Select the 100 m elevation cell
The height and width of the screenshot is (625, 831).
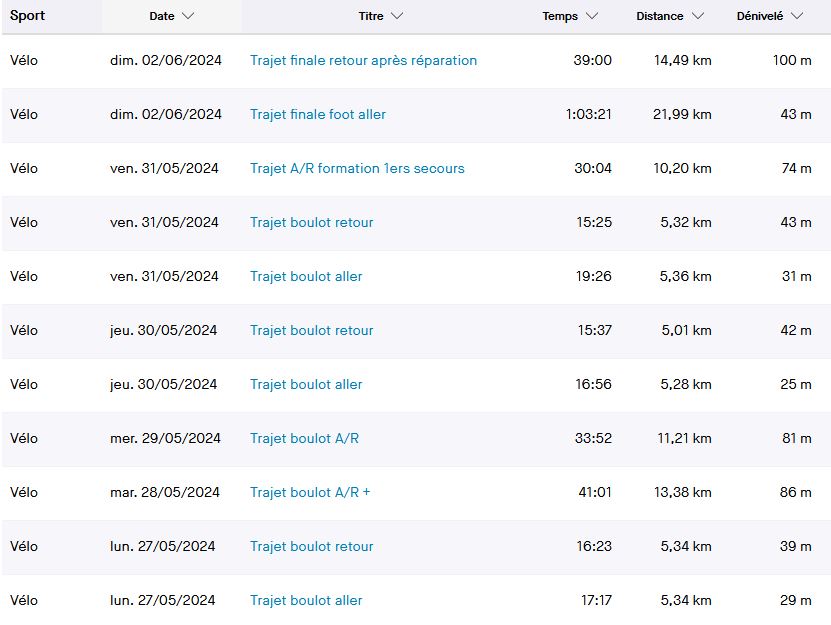[x=792, y=60]
